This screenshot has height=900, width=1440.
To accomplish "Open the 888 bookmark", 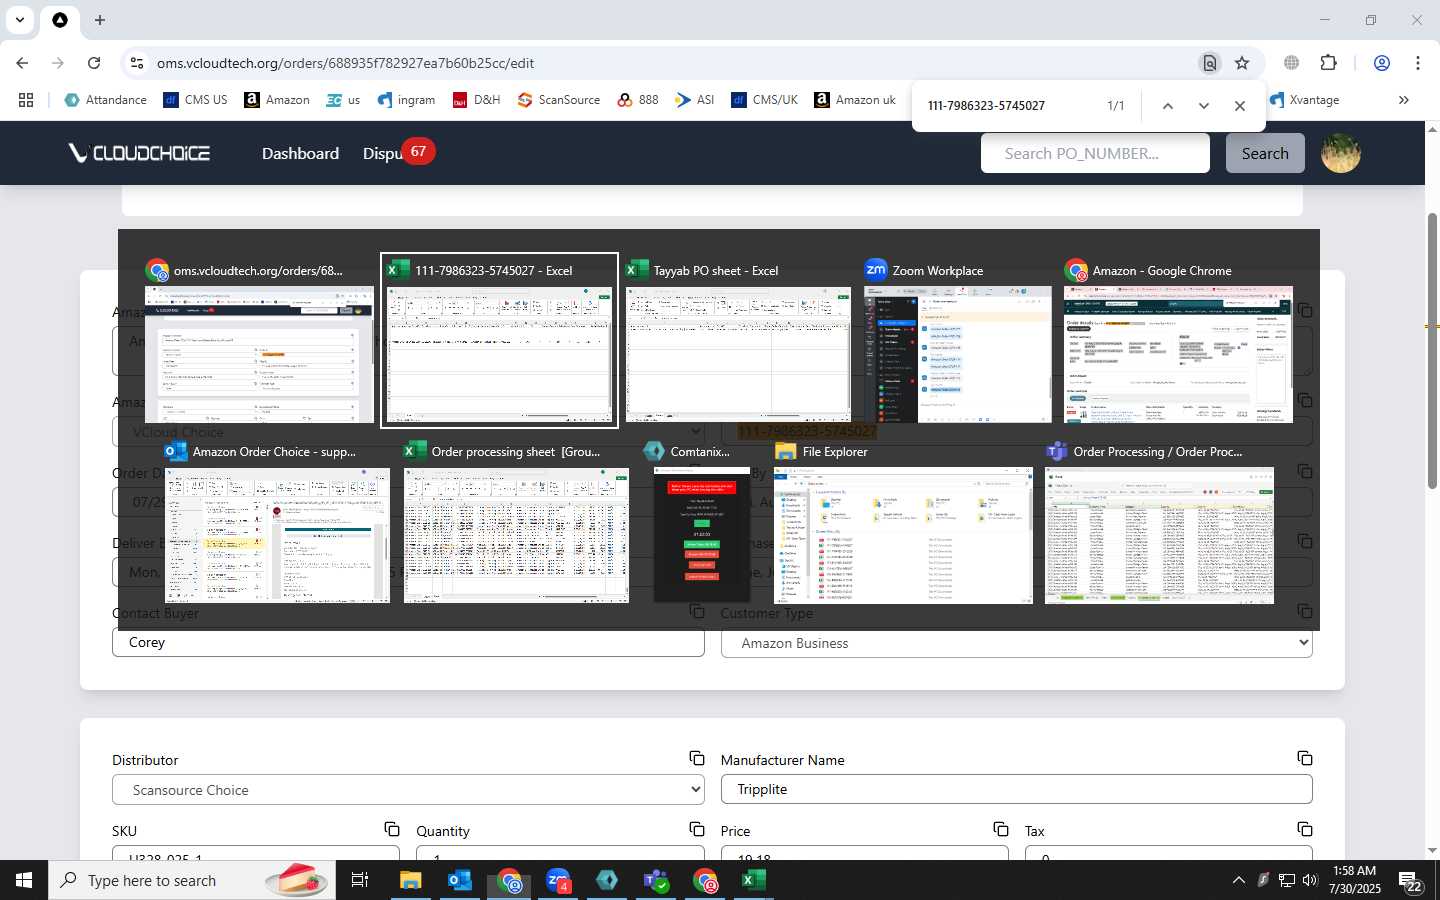I will 638,100.
